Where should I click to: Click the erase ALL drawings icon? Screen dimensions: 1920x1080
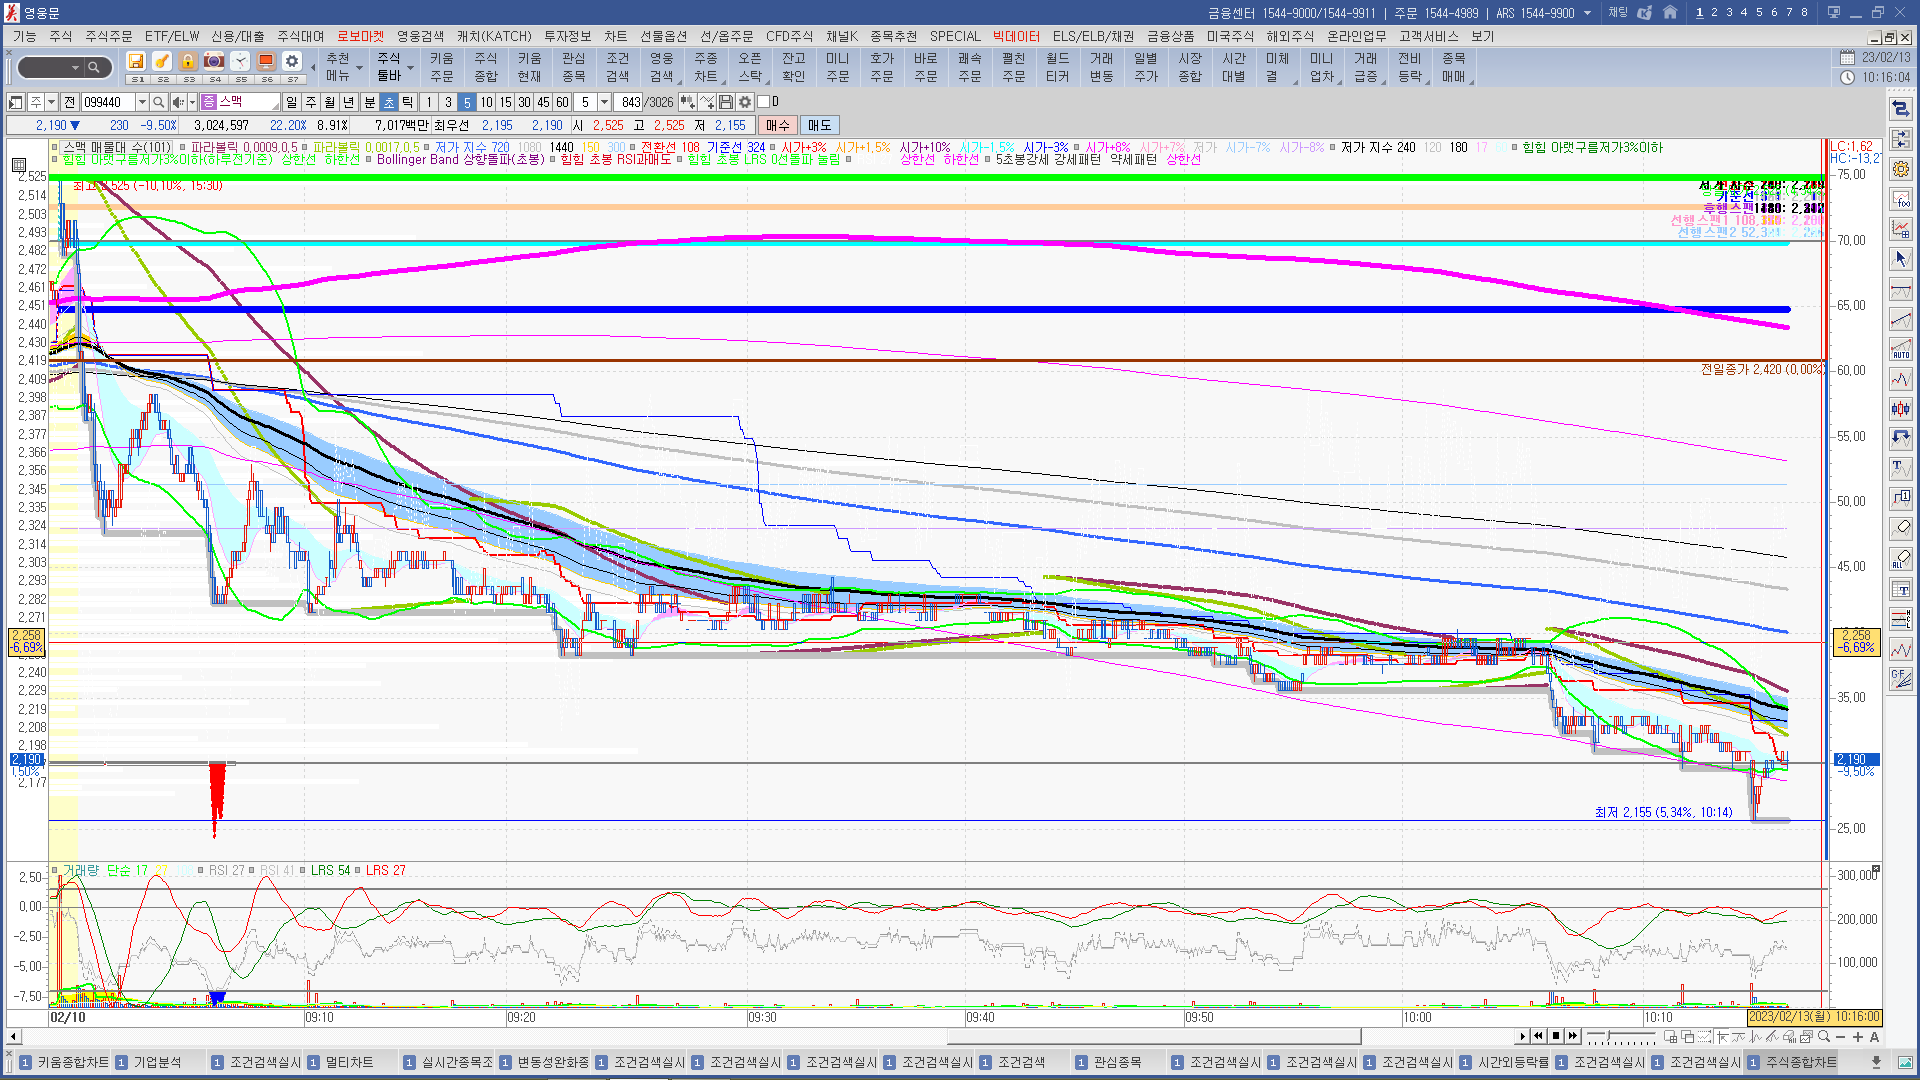click(1901, 558)
